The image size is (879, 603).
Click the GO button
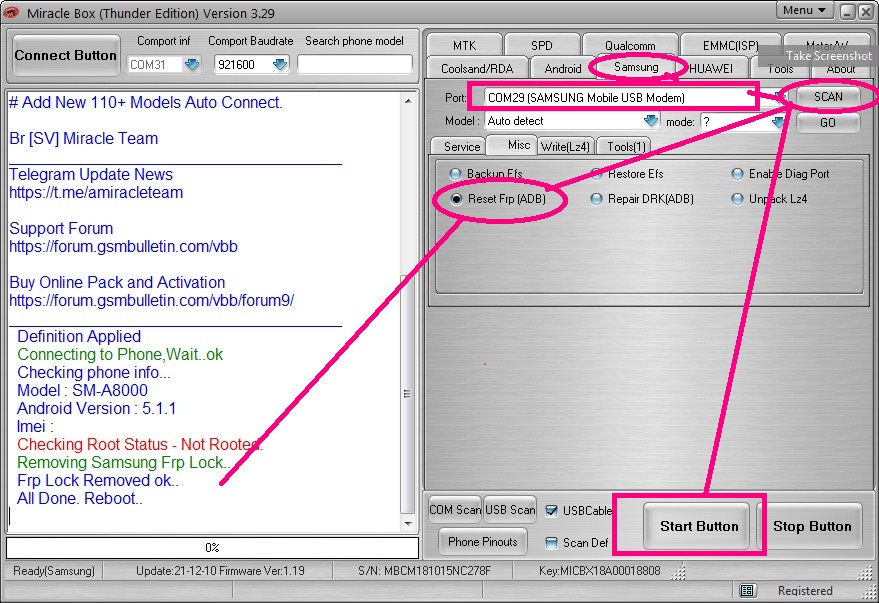point(828,123)
